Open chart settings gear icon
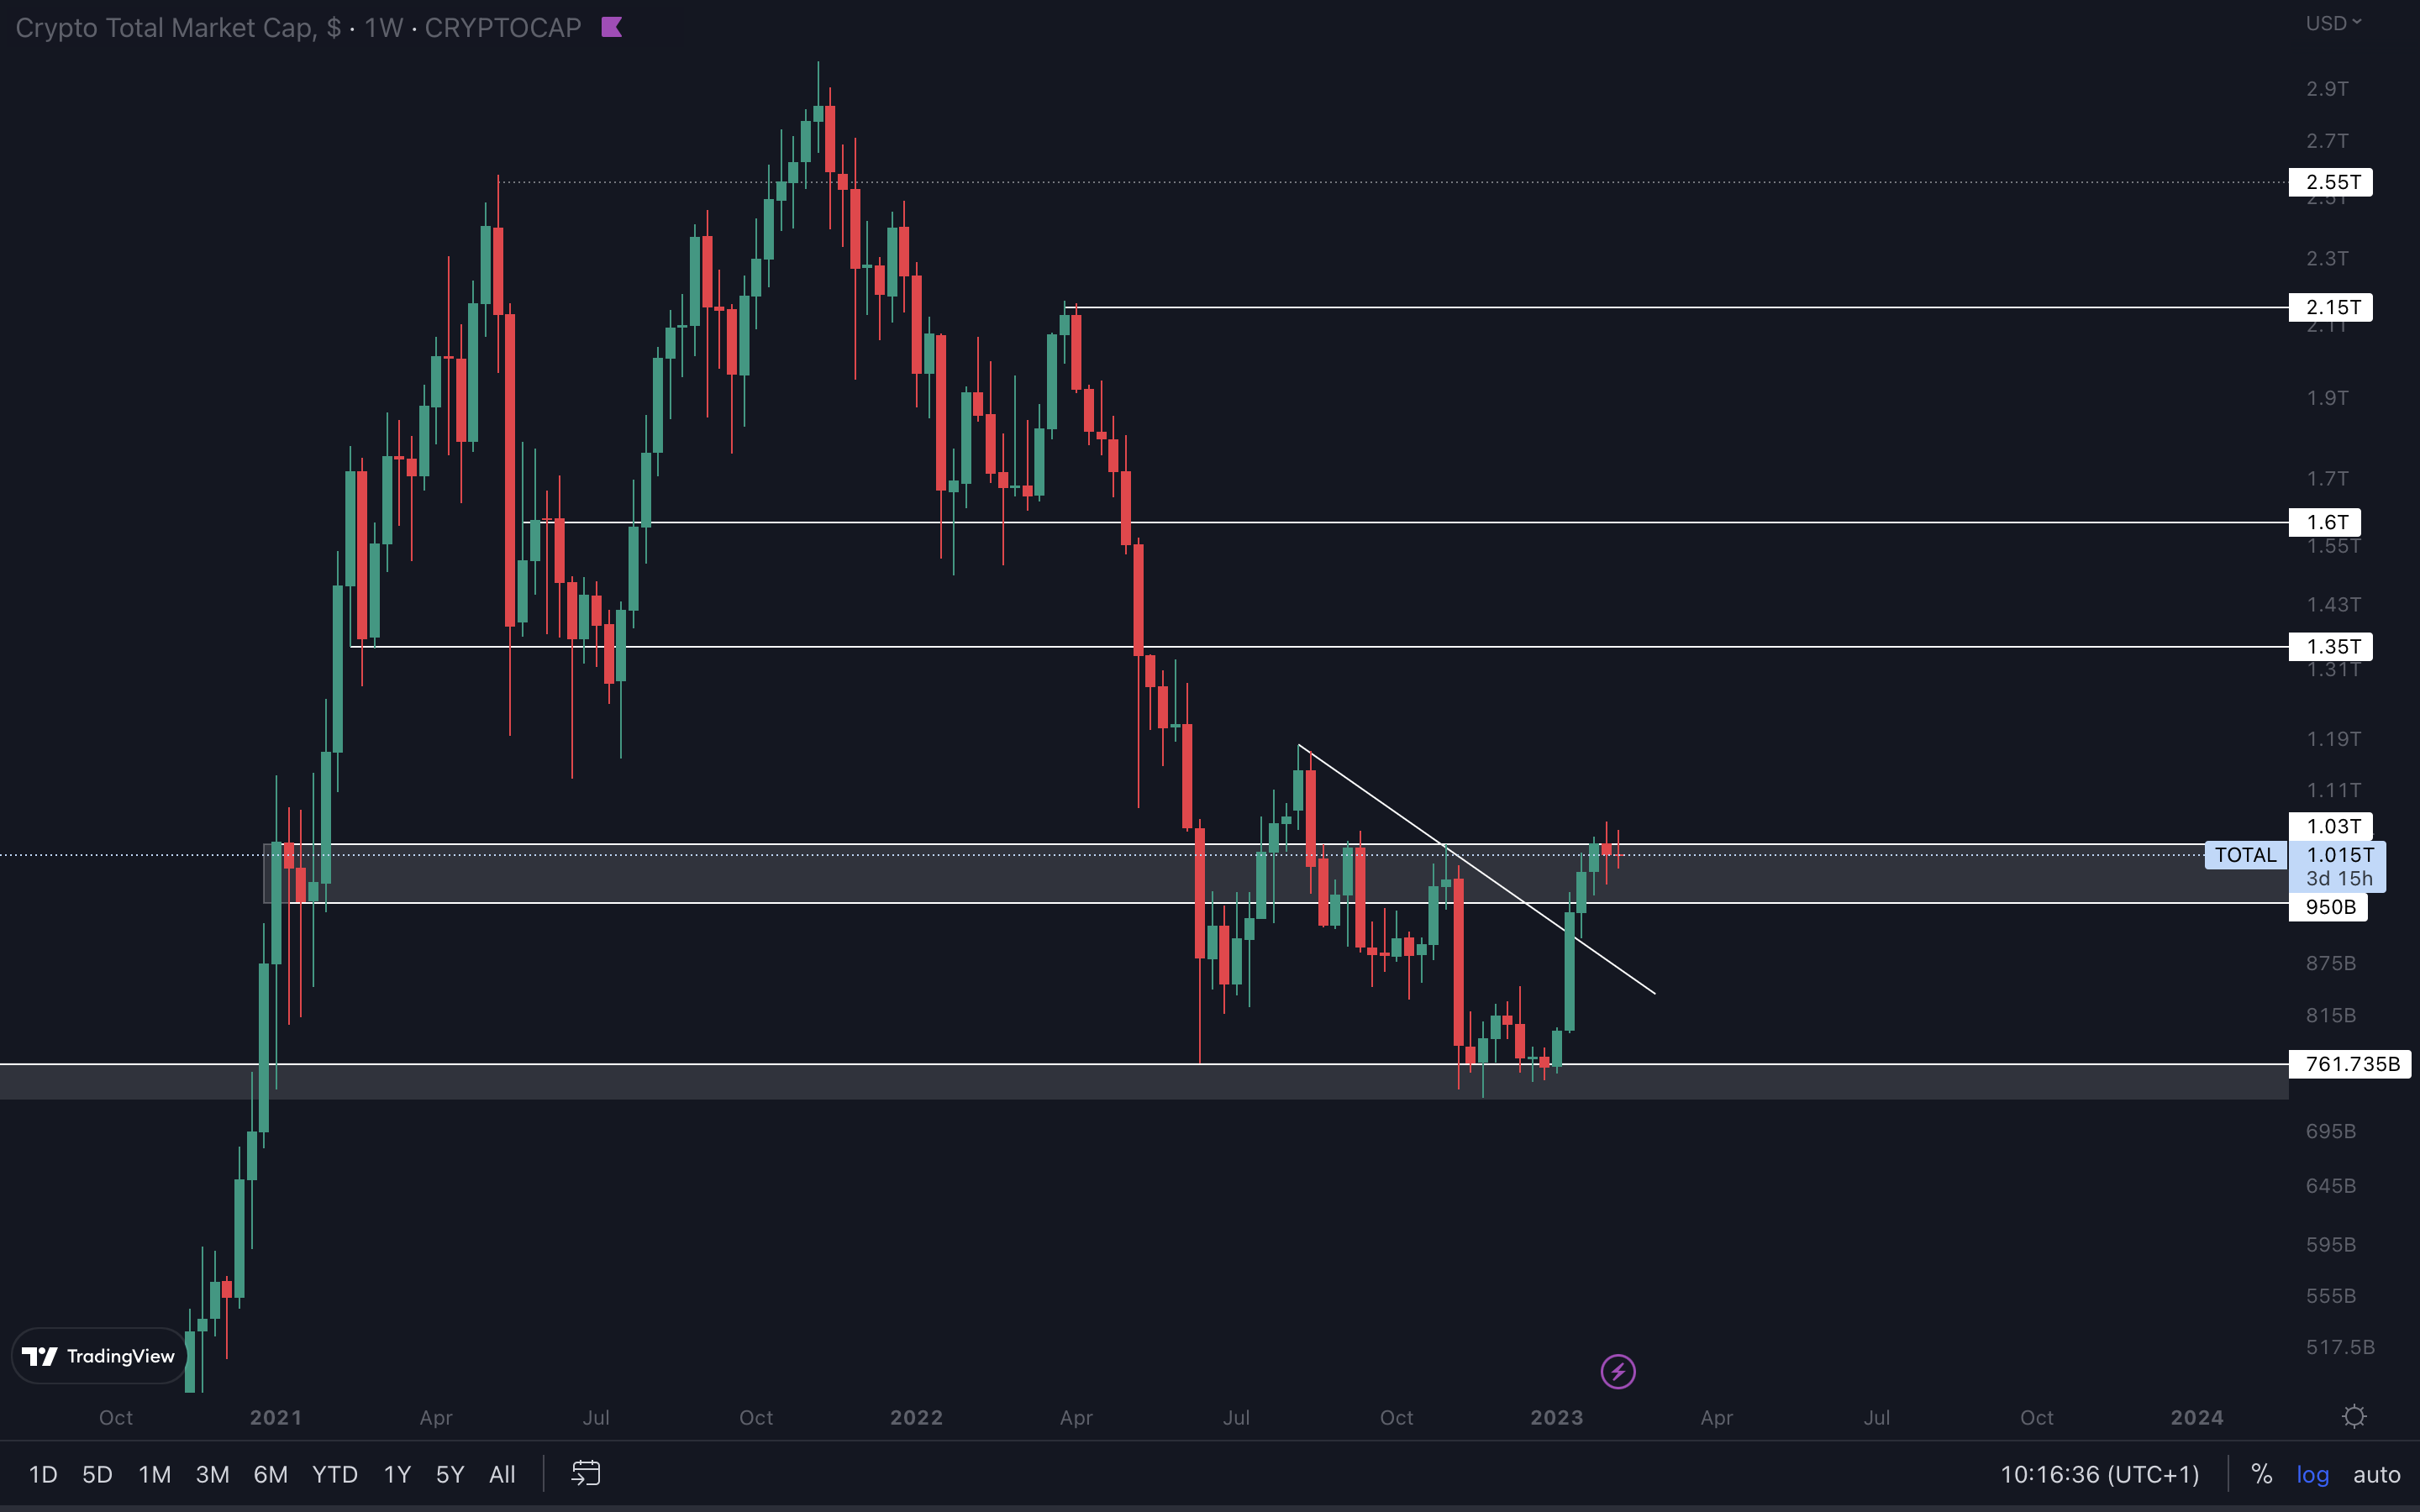This screenshot has height=1512, width=2420. point(2354,1417)
